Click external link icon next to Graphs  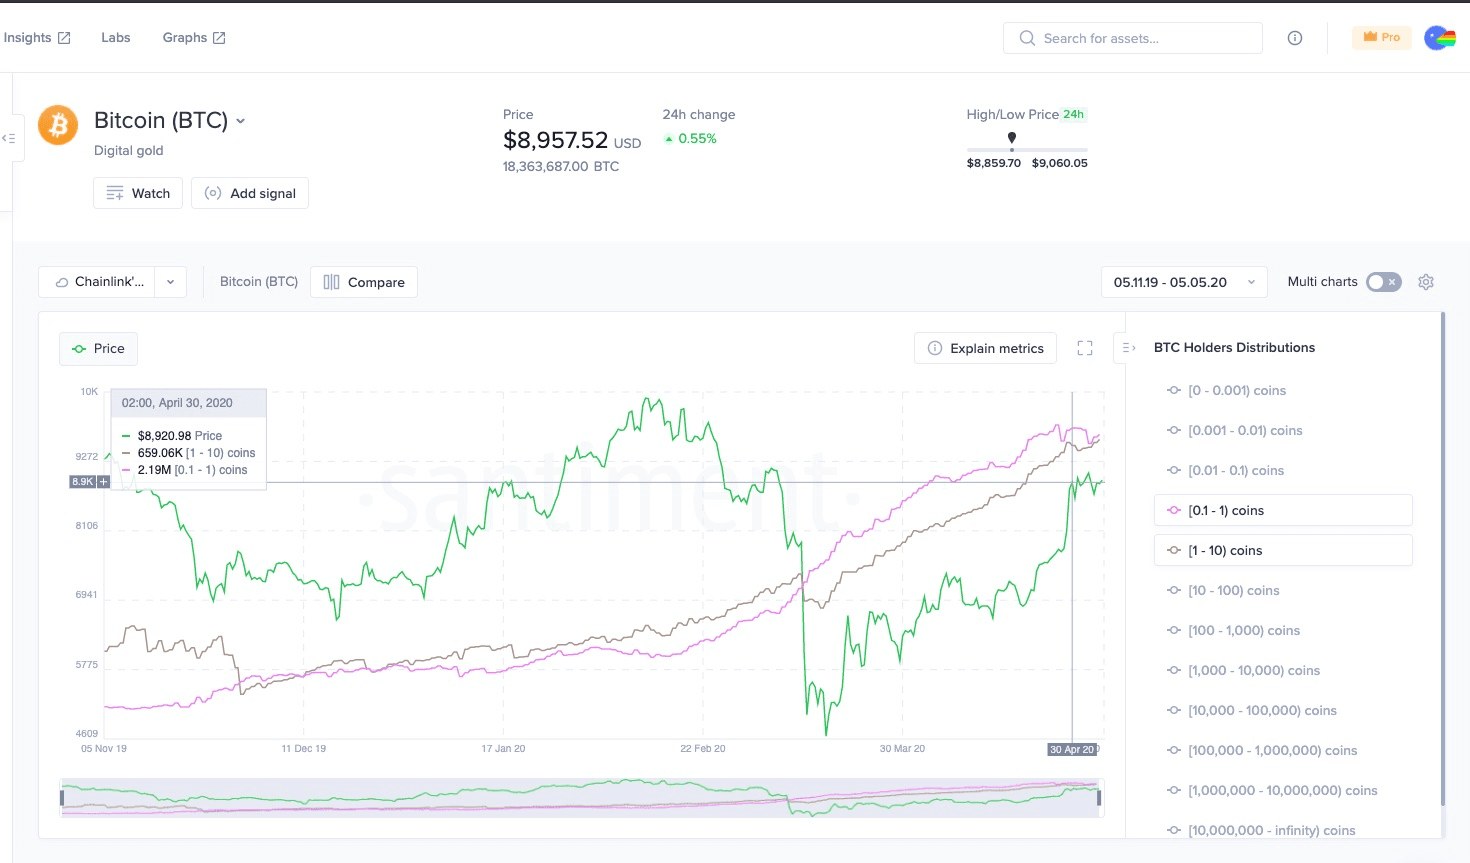(x=219, y=38)
